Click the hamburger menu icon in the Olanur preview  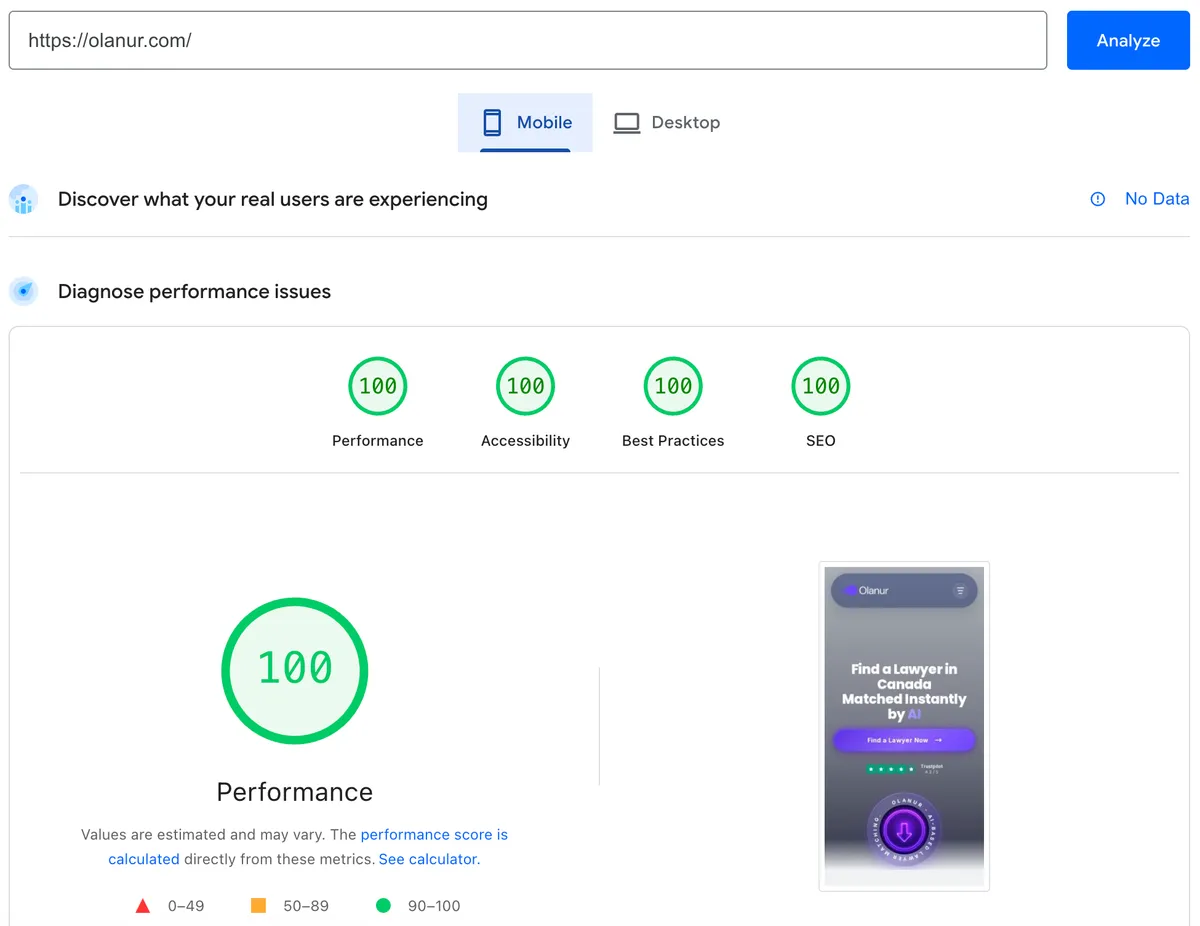[x=960, y=591]
